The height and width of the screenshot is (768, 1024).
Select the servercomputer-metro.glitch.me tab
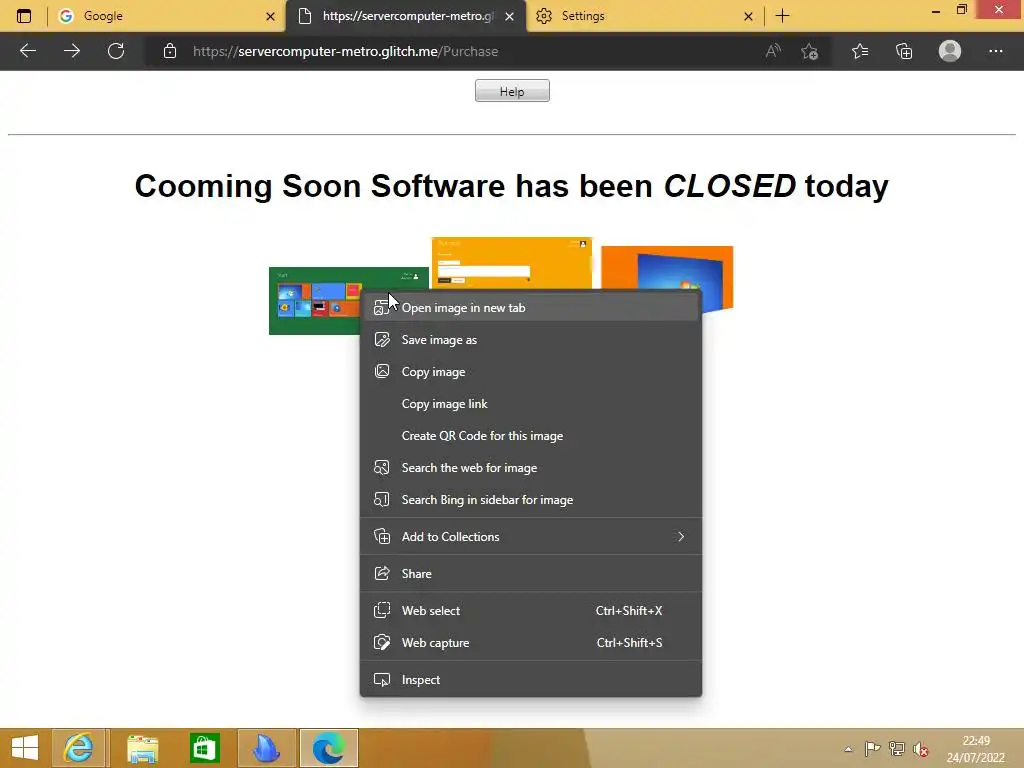pyautogui.click(x=405, y=16)
